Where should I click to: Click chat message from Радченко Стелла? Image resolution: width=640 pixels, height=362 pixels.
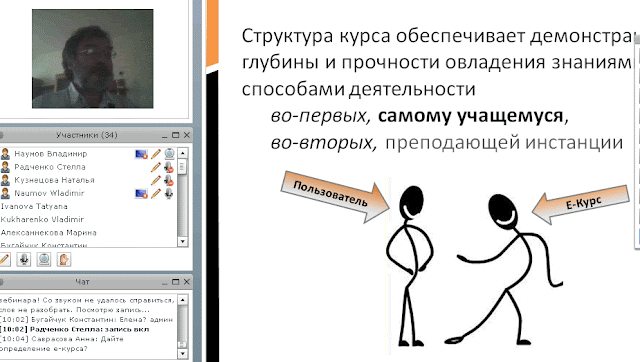point(75,329)
